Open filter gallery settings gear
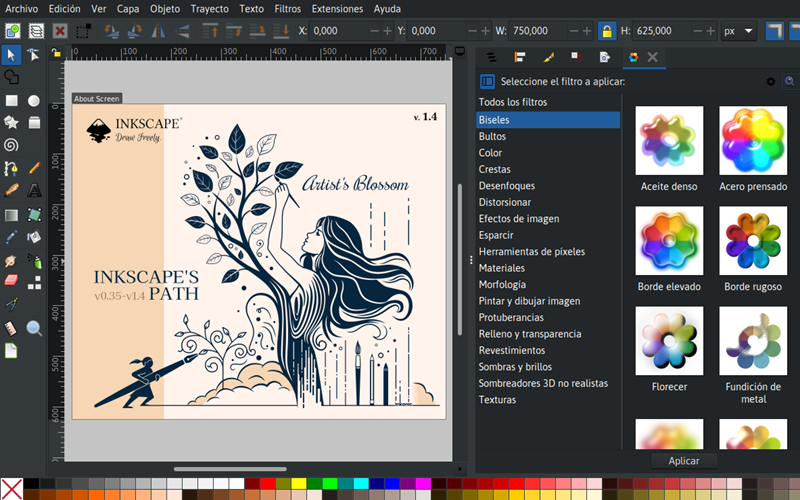The width and height of the screenshot is (800, 500). coord(770,82)
